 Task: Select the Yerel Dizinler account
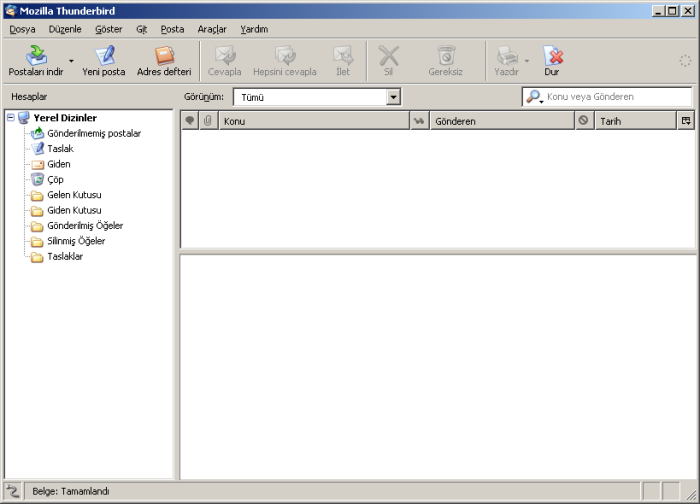pos(65,118)
